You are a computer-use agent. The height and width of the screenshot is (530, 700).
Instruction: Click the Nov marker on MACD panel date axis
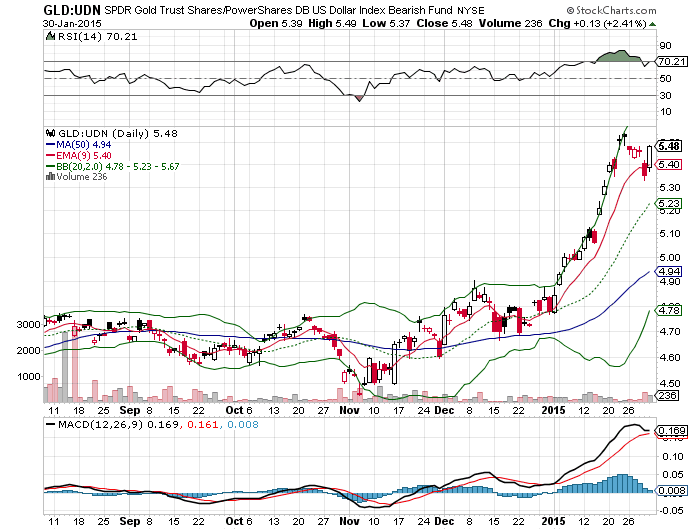click(x=349, y=521)
